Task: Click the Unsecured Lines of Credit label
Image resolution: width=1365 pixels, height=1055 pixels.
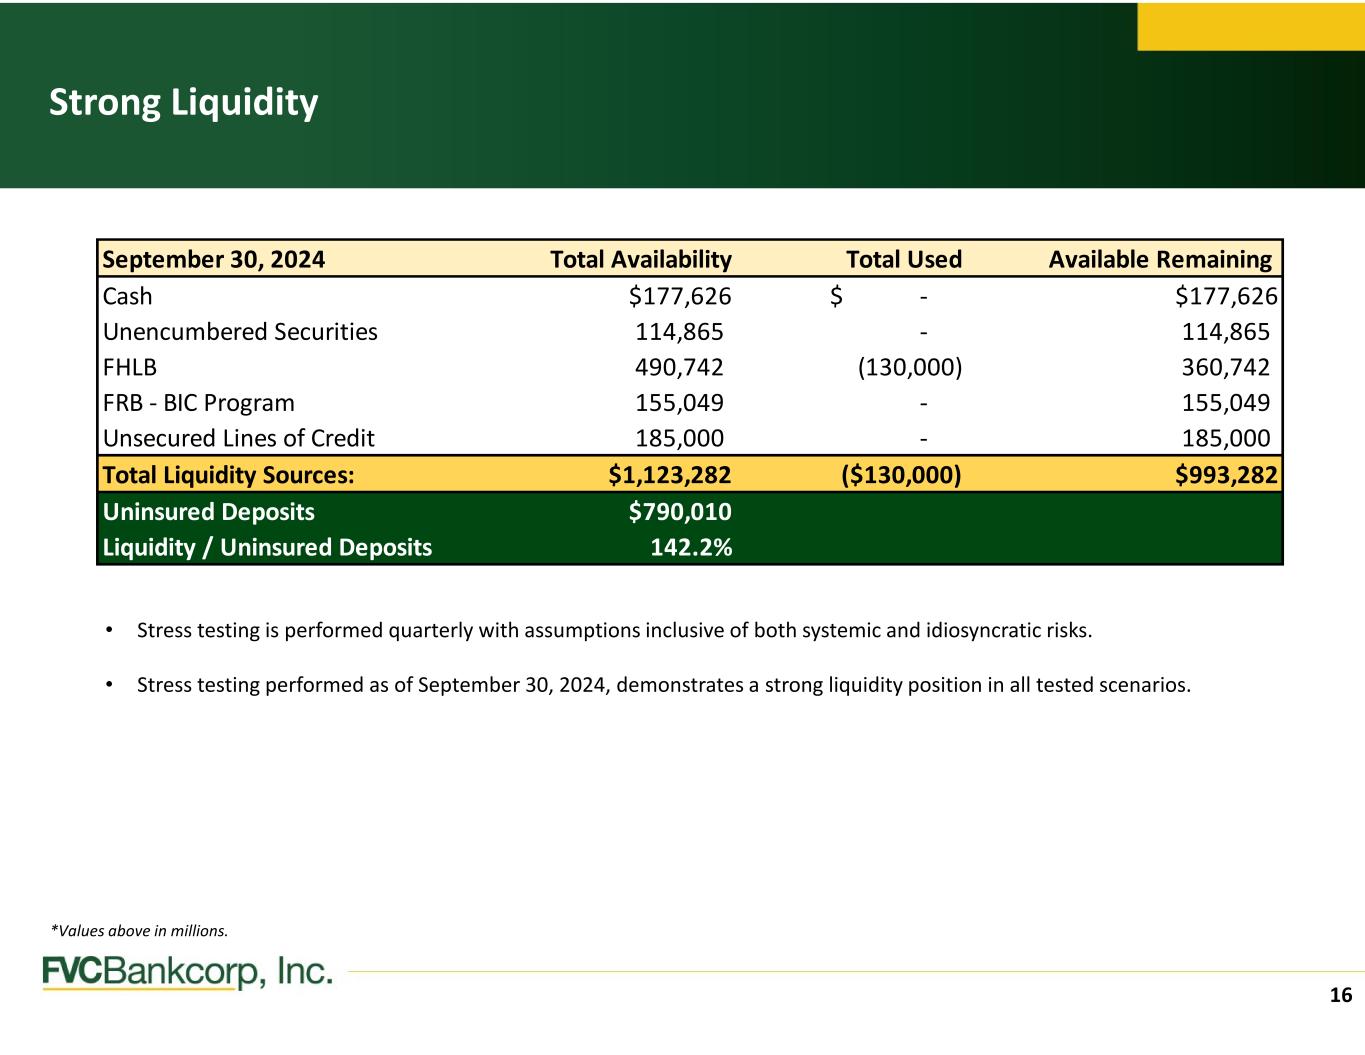Action: point(239,438)
